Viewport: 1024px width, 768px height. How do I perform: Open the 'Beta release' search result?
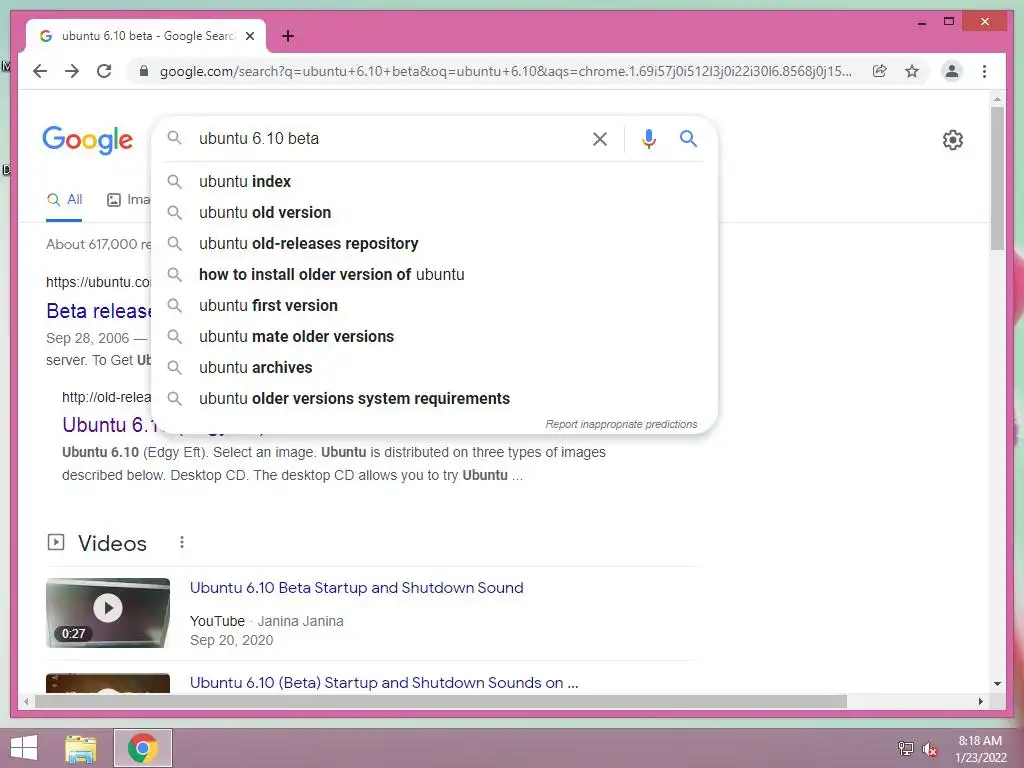99,311
